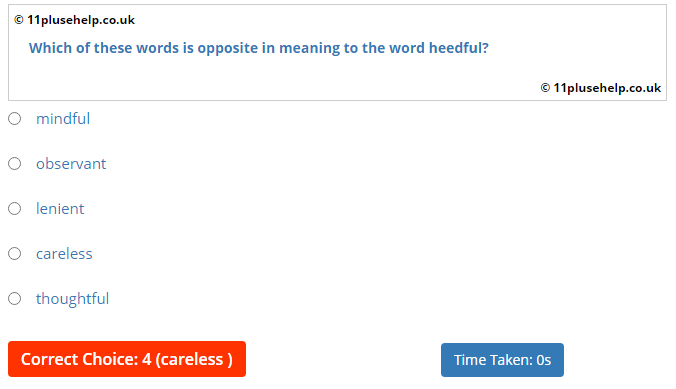Click the bottom-right 11plusehelp.co.uk copyright text
Image resolution: width=676 pixels, height=389 pixels.
coord(601,88)
